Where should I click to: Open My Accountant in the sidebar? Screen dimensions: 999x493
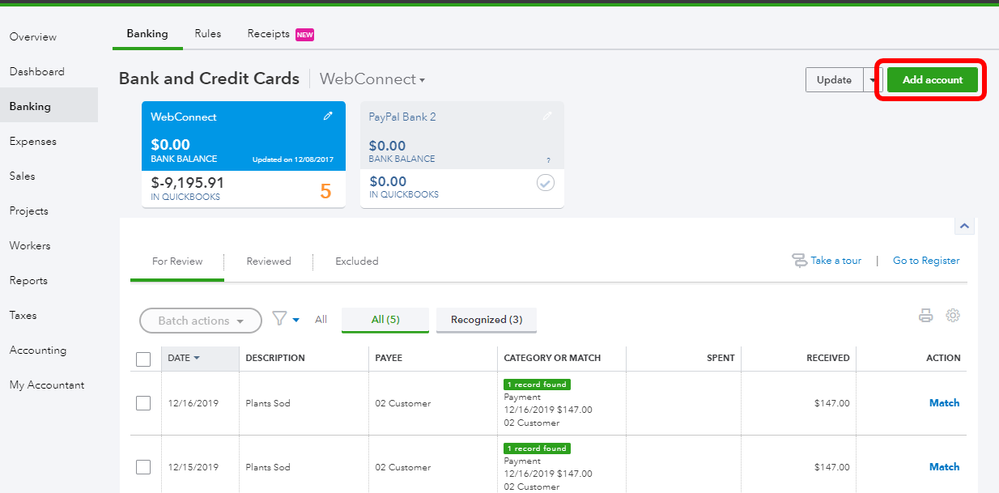coord(47,385)
